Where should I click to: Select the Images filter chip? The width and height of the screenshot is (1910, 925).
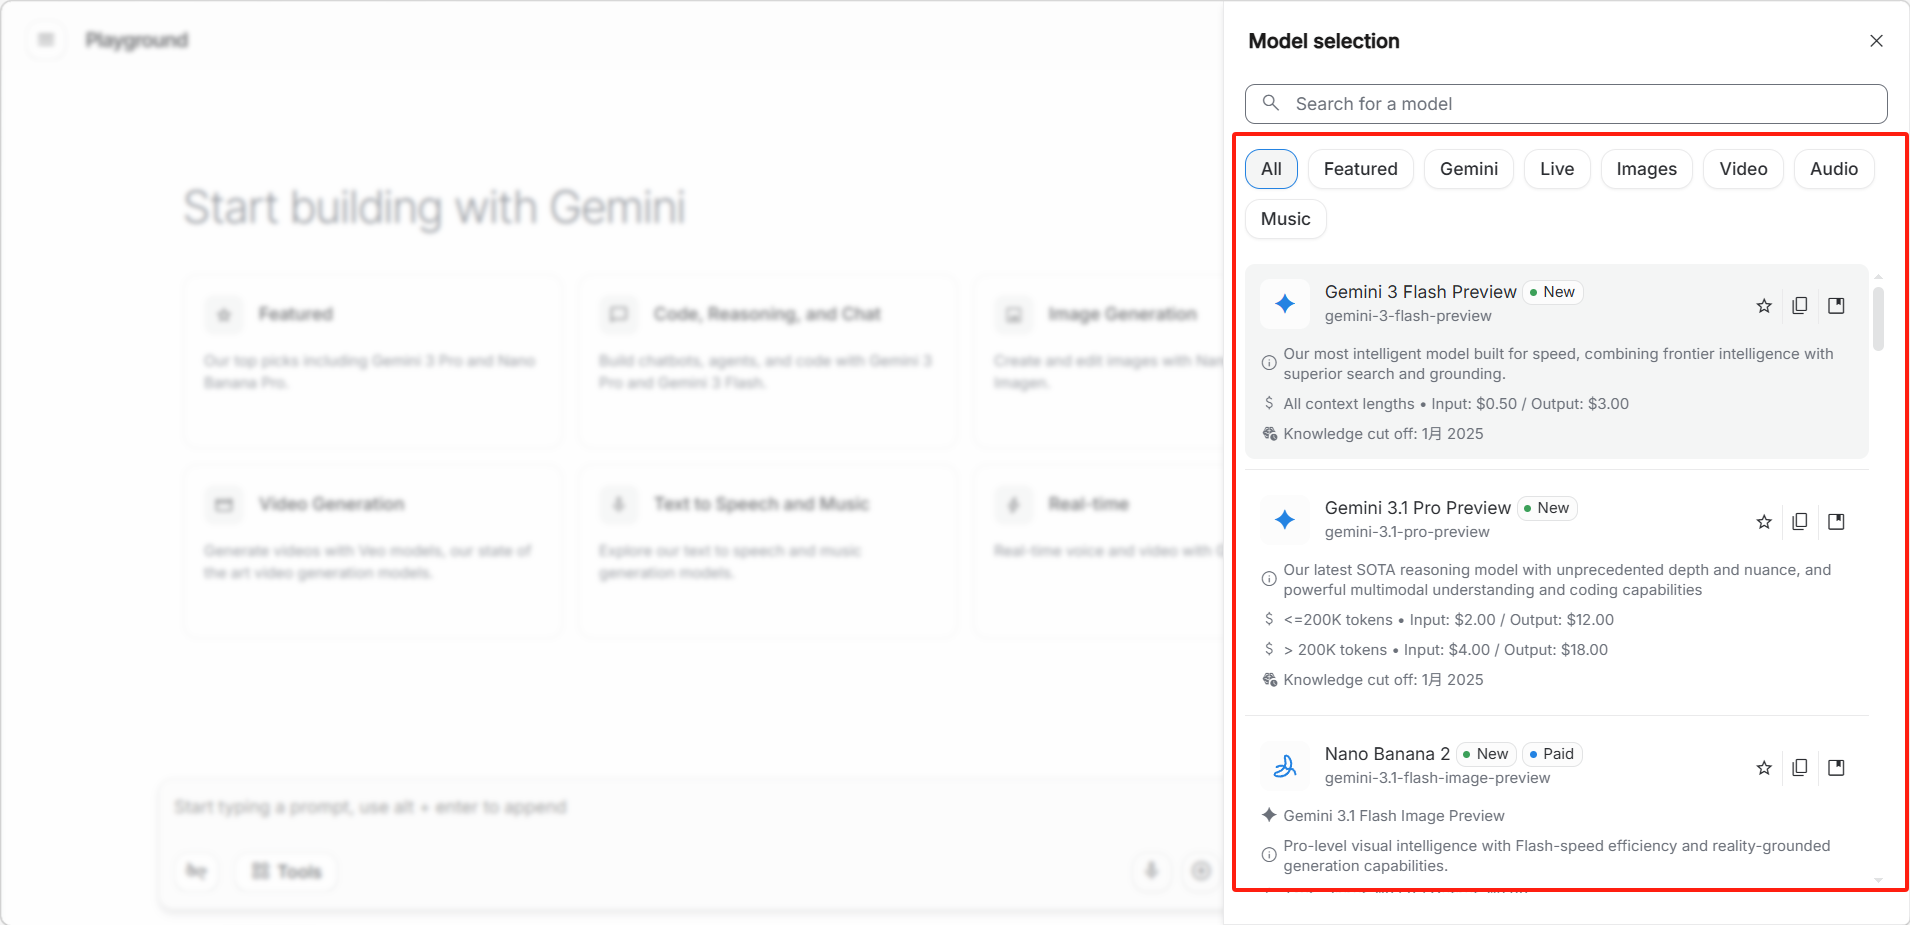point(1646,169)
